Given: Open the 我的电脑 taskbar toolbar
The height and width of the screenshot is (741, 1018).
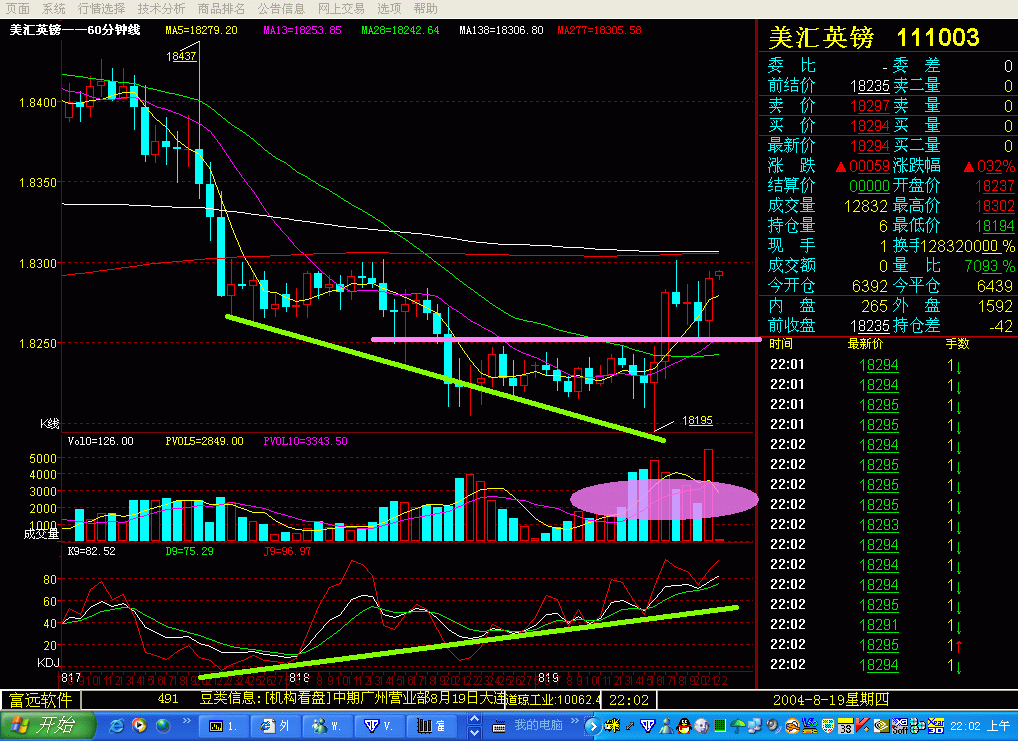Looking at the screenshot, I should (x=538, y=725).
